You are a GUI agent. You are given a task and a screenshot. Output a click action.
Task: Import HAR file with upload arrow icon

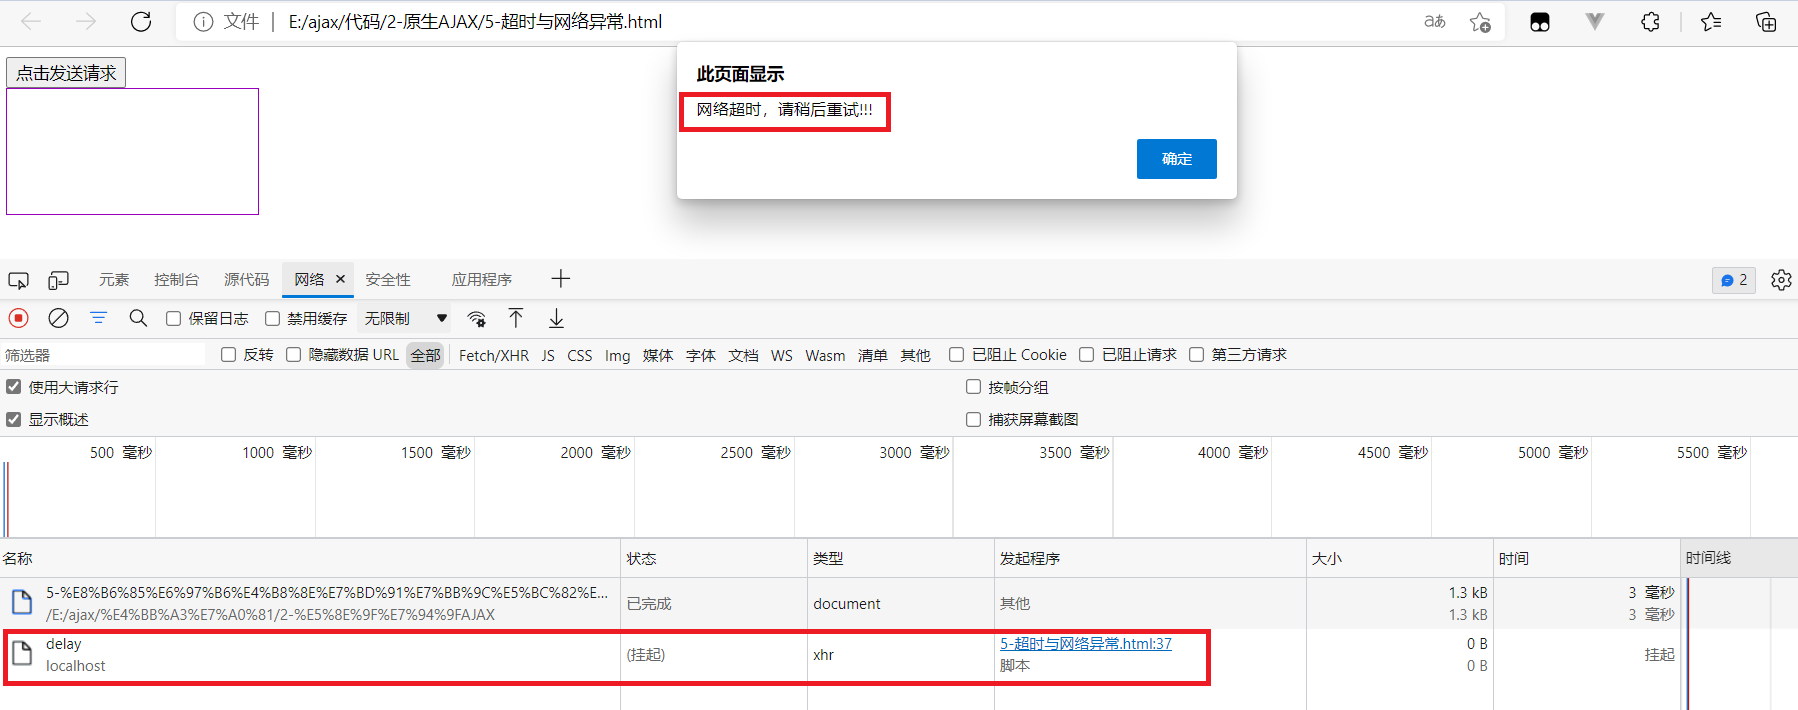tap(516, 318)
